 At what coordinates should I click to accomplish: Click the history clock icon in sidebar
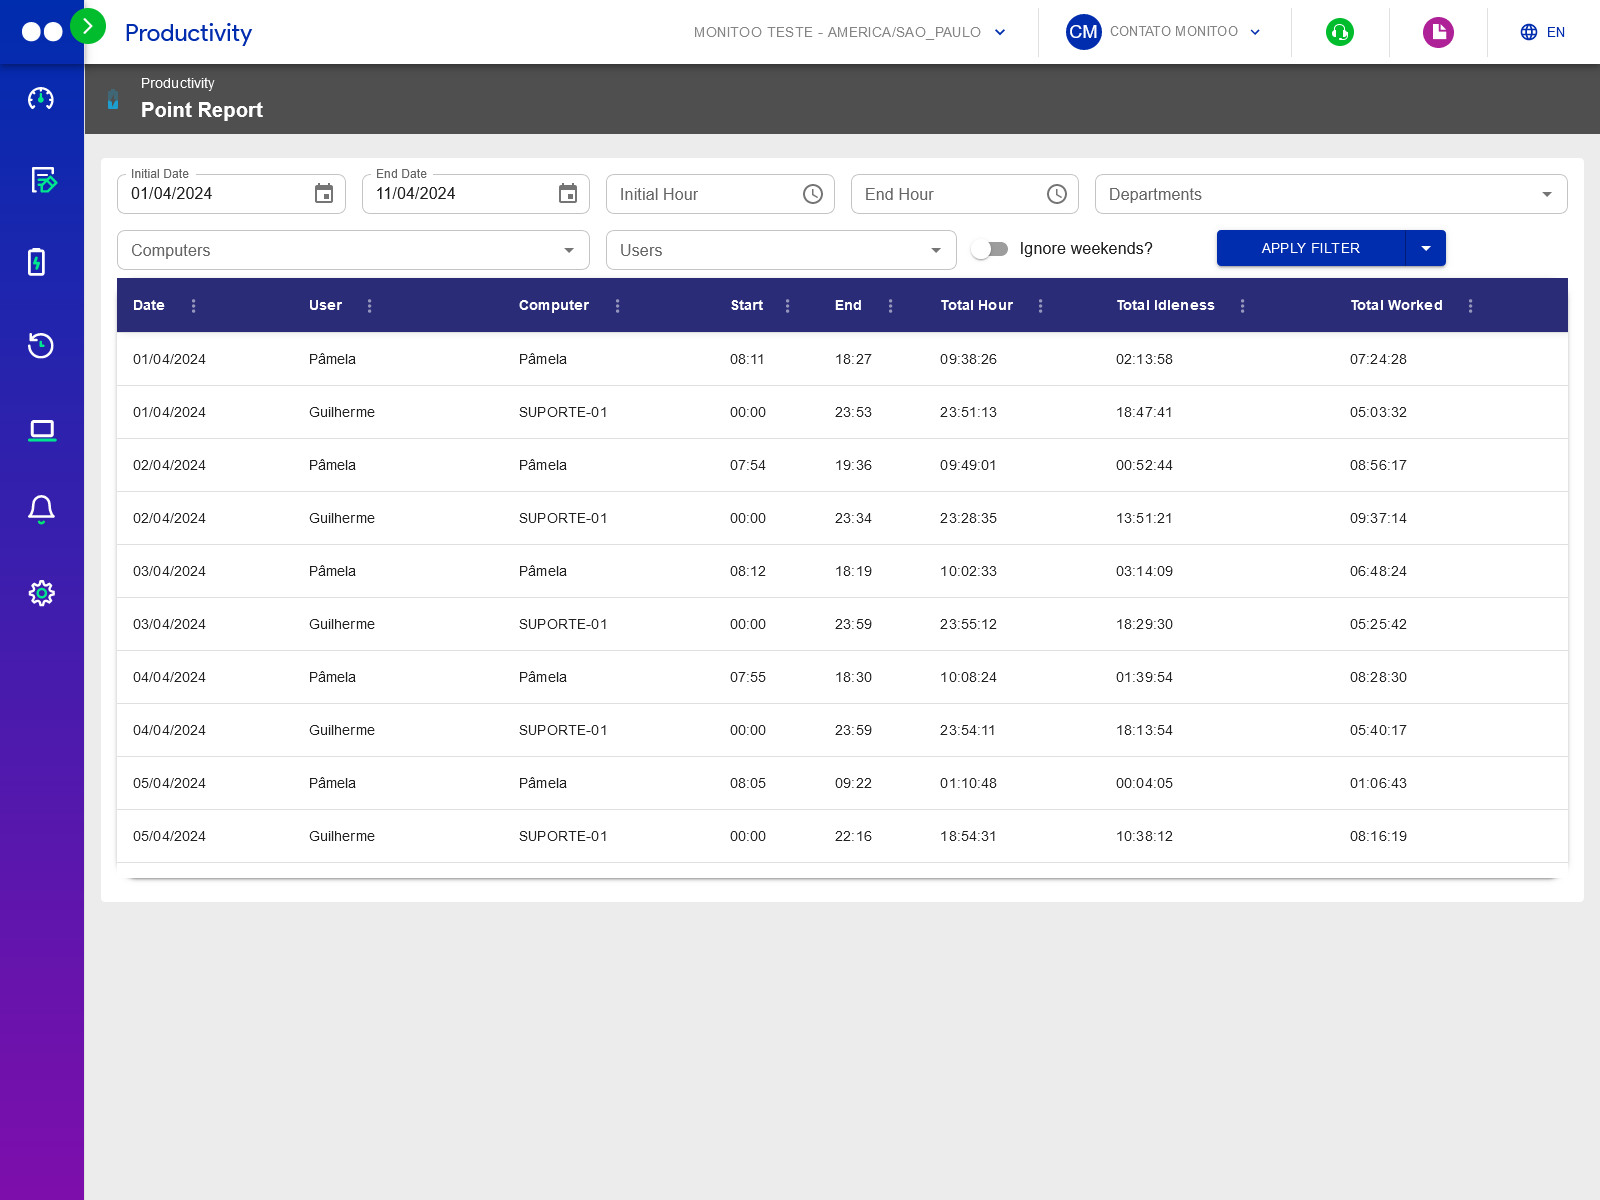(x=41, y=345)
